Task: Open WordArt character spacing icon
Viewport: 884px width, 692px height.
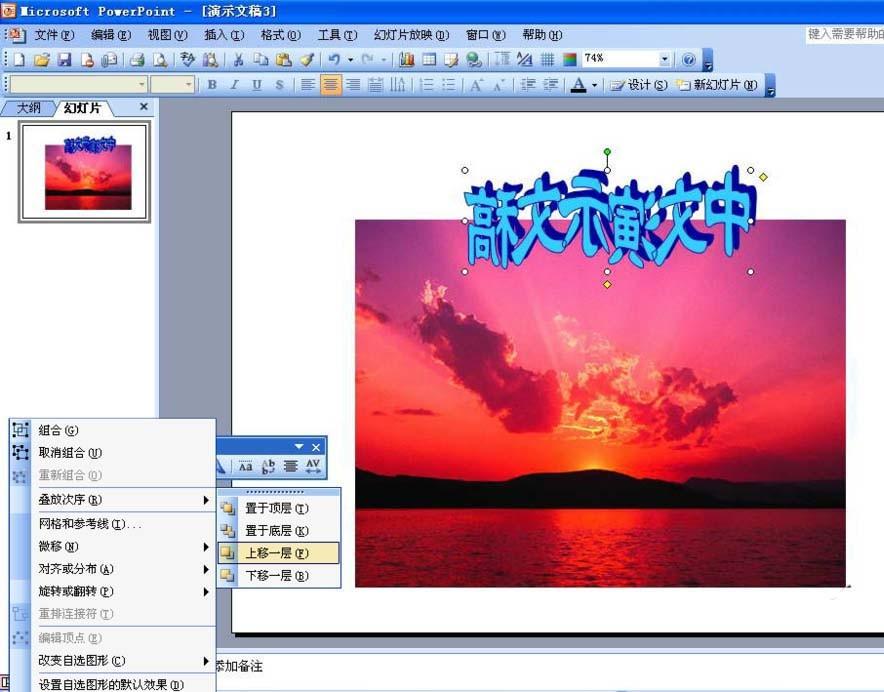Action: pyautogui.click(x=313, y=466)
